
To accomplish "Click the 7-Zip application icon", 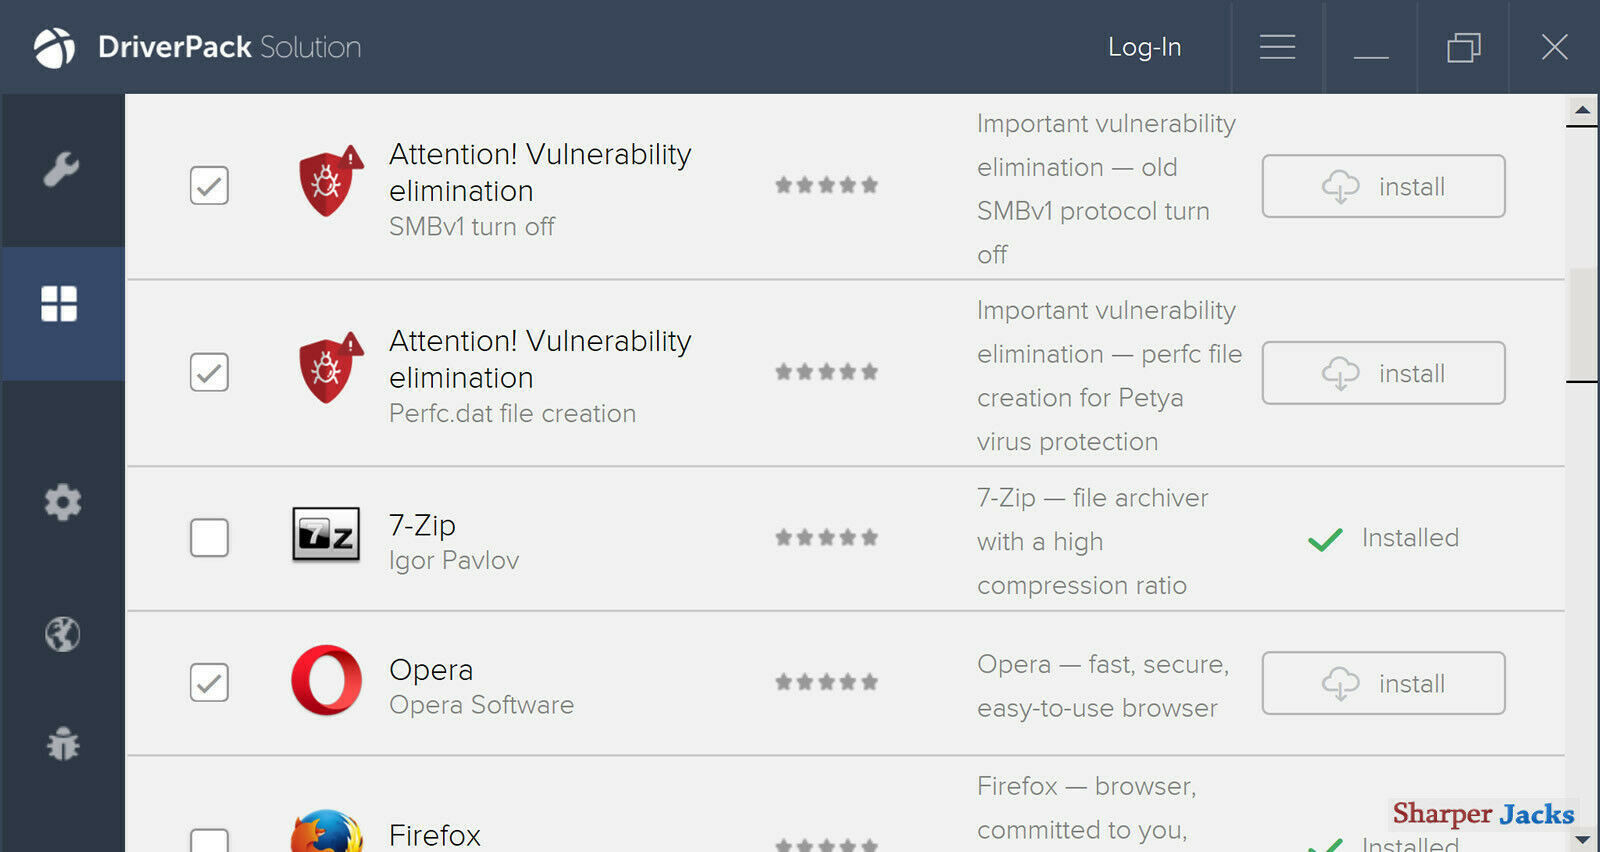I will tap(326, 534).
